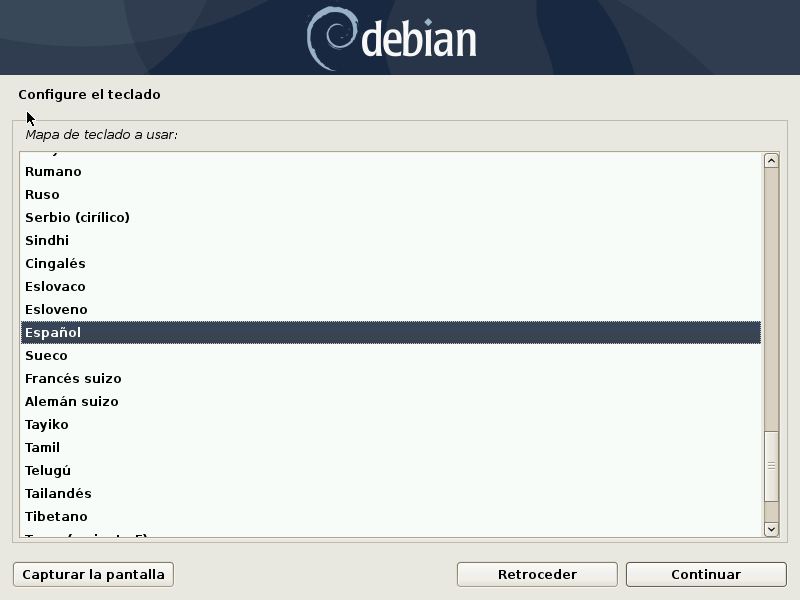Pick Tailandés from the keymap list
Viewport: 800px width, 600px height.
click(59, 494)
